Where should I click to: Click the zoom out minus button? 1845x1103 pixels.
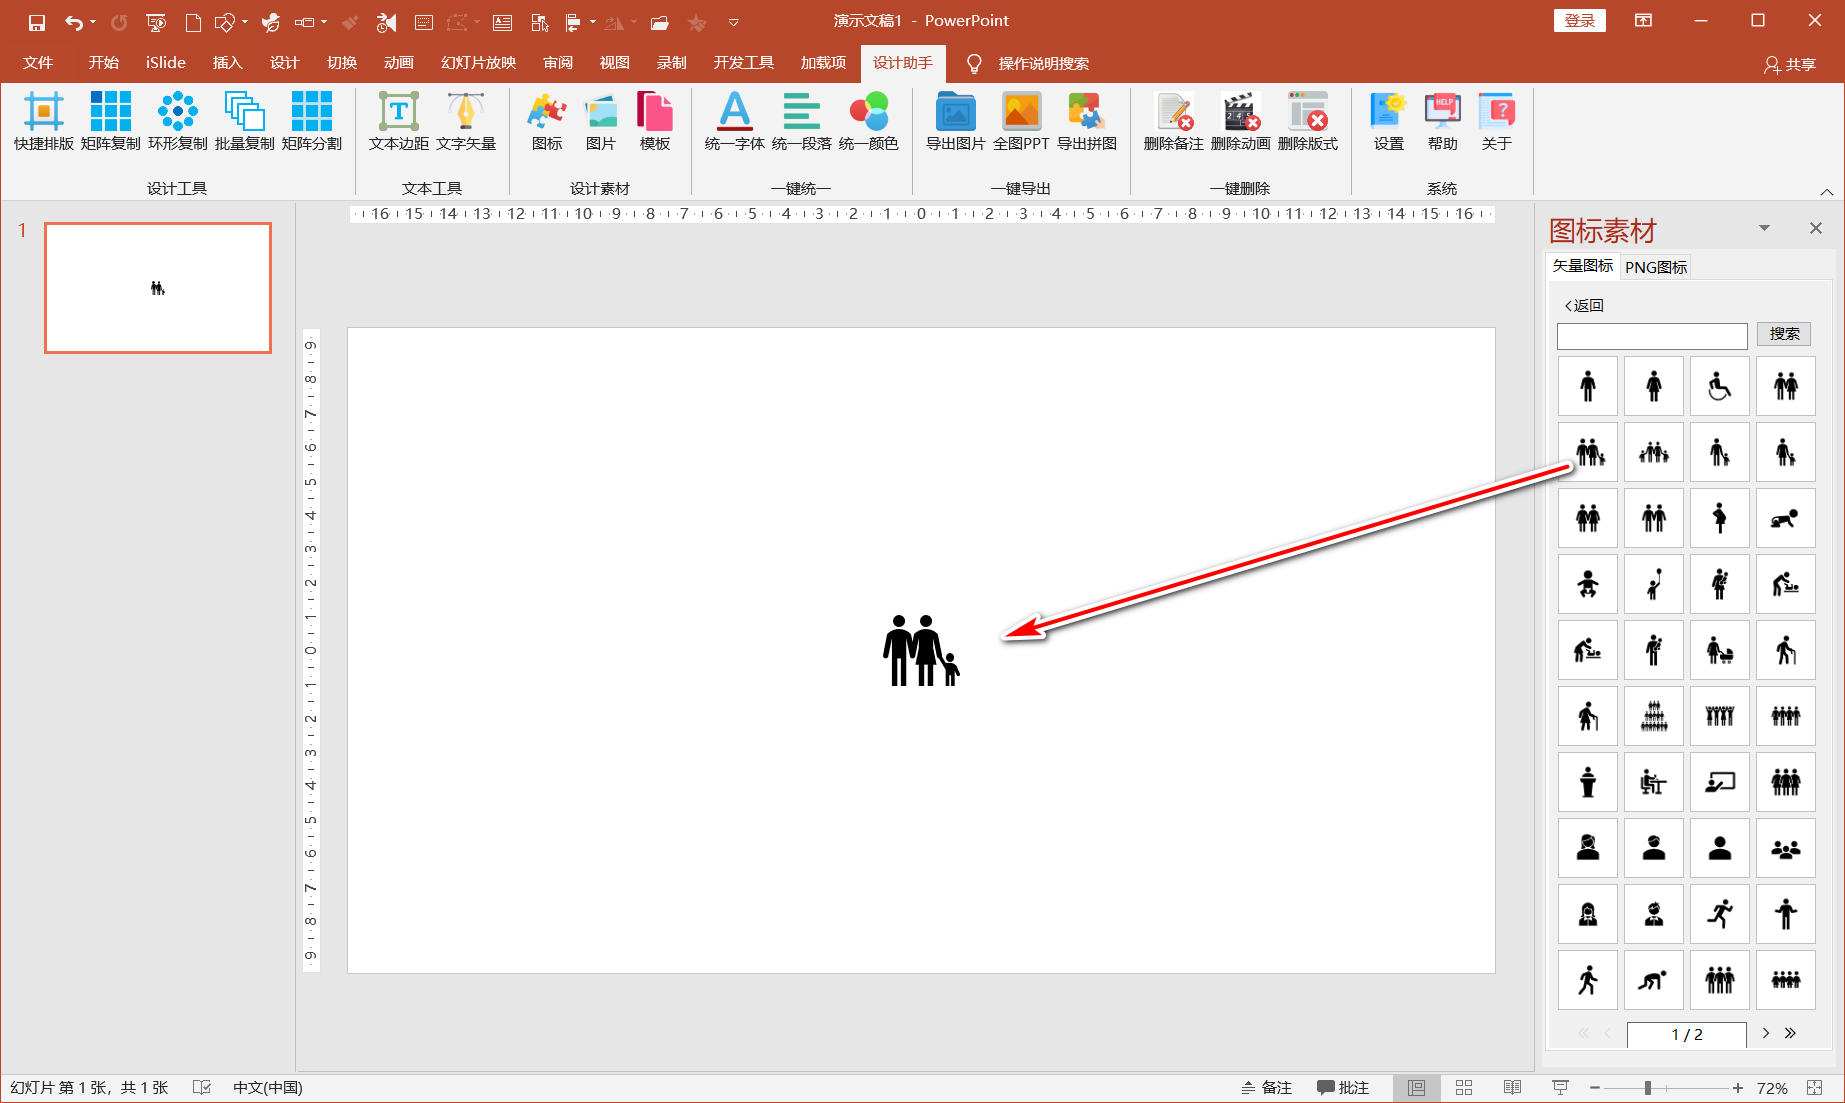(1595, 1088)
